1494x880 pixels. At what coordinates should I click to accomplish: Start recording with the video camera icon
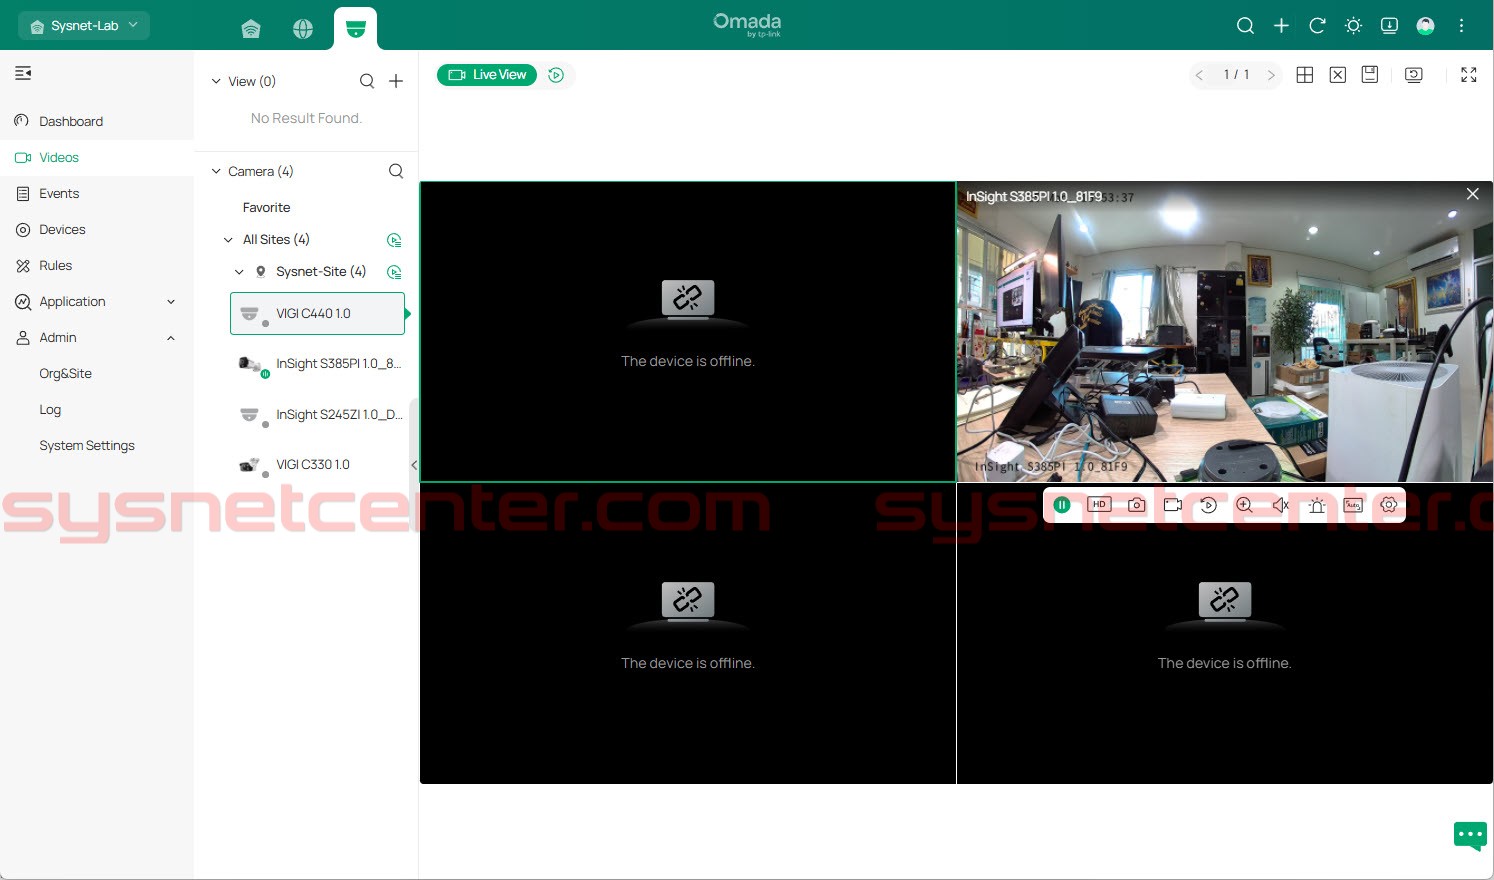pos(1173,505)
